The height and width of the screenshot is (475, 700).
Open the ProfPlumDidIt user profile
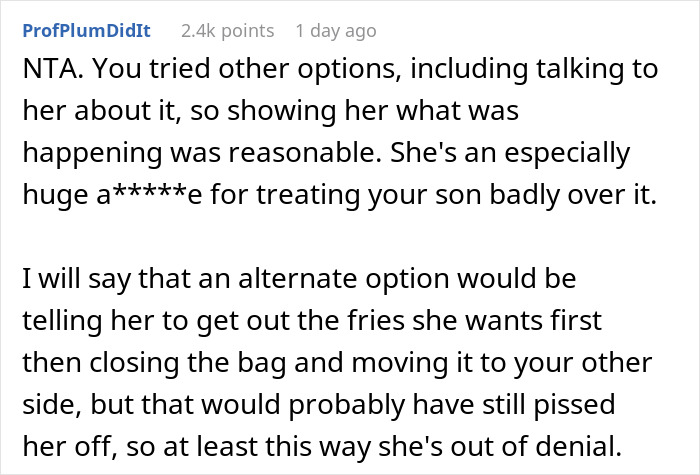pos(86,31)
